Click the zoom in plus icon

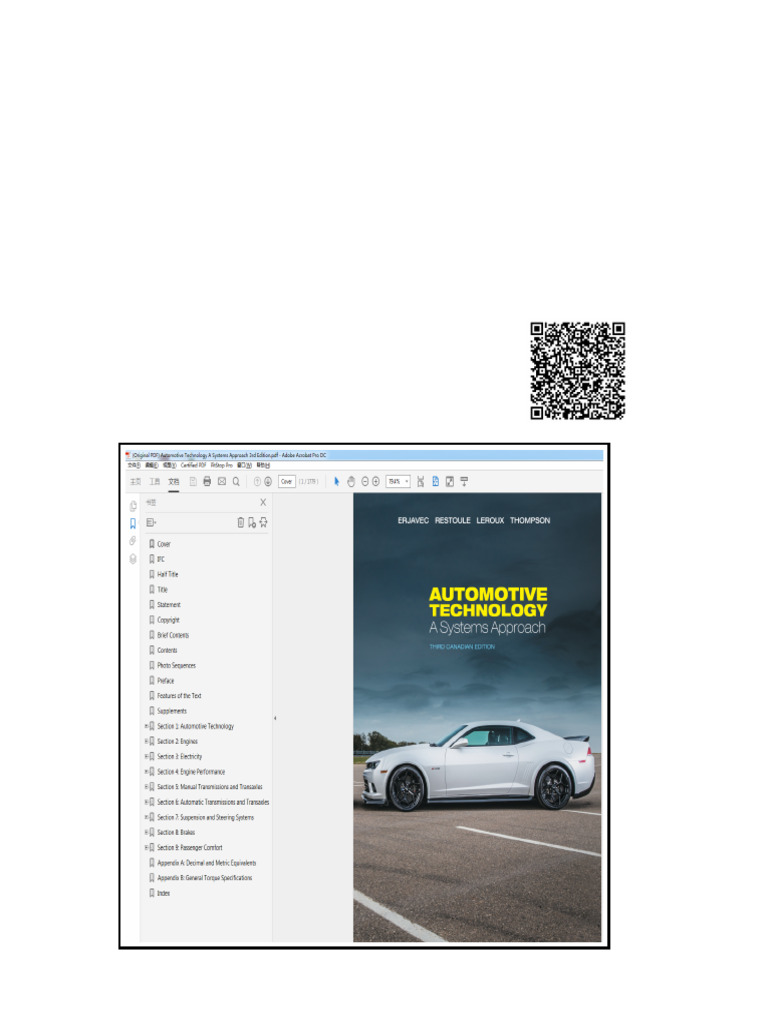pos(376,481)
